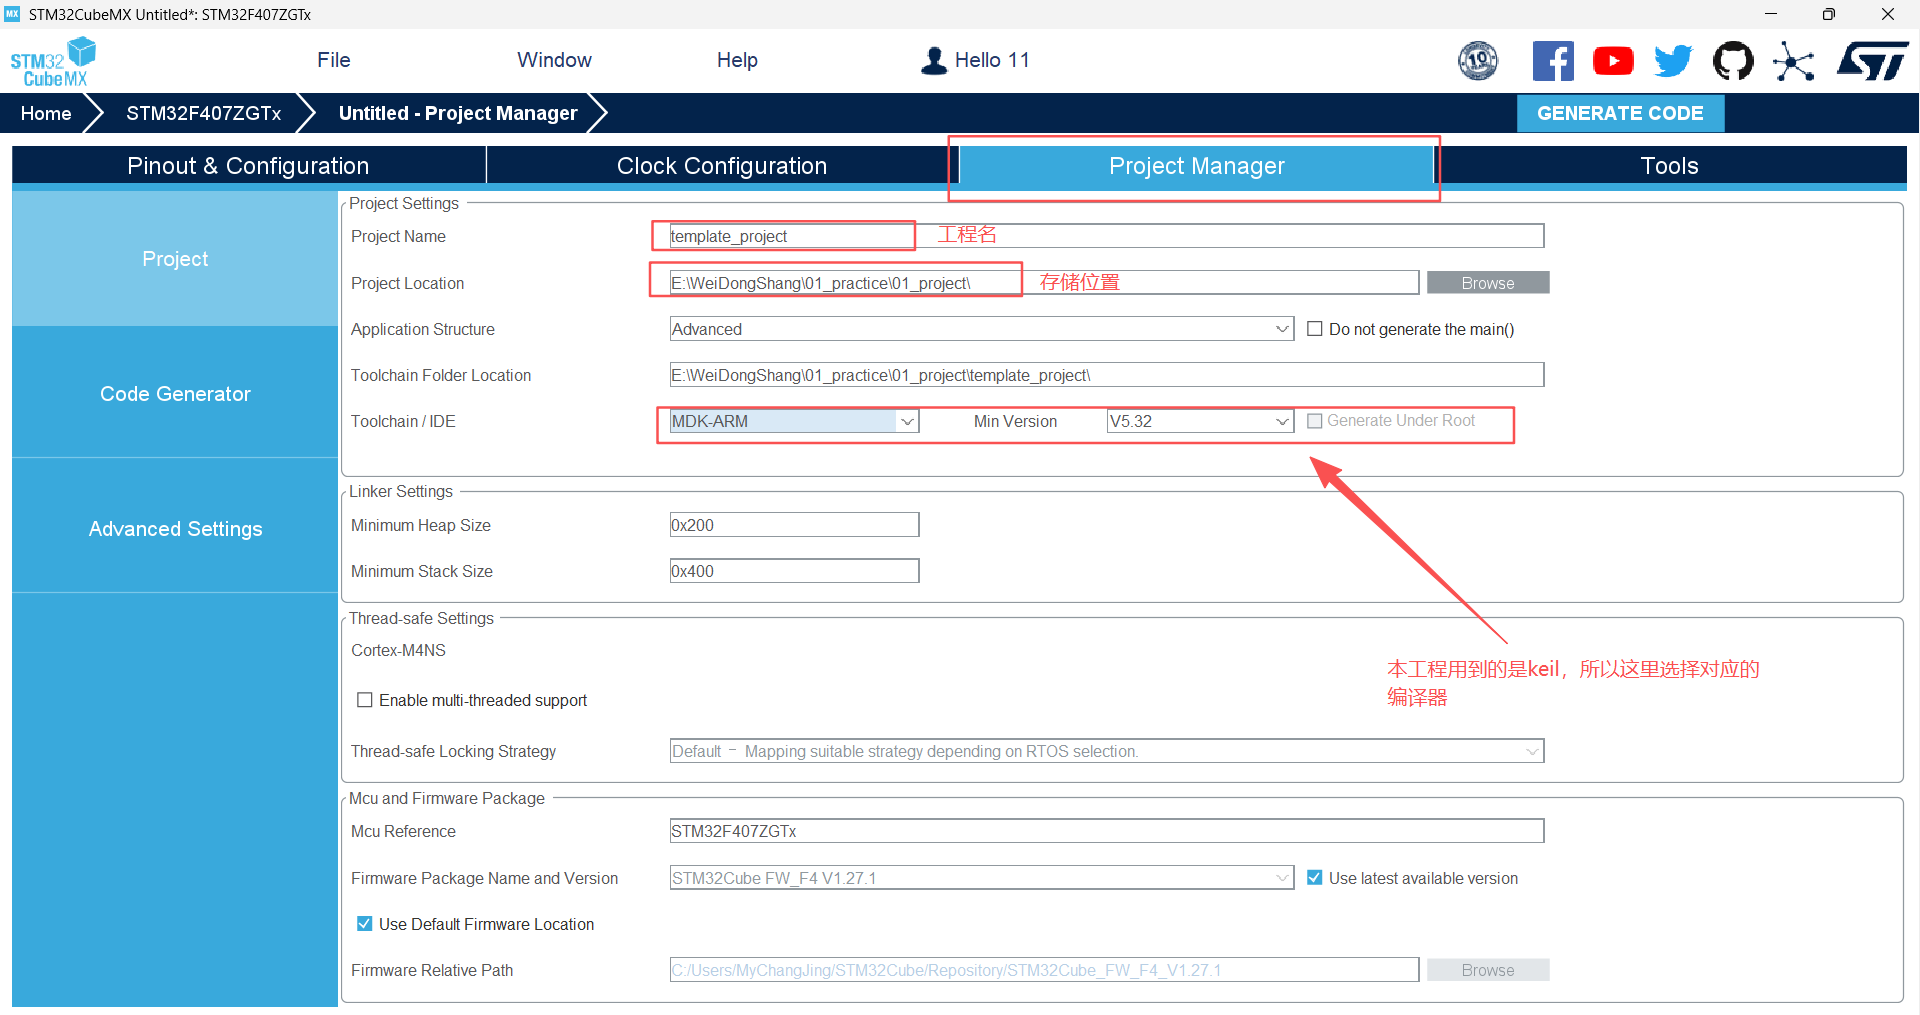Toggle Use Default Firmware Location checkbox

(365, 924)
